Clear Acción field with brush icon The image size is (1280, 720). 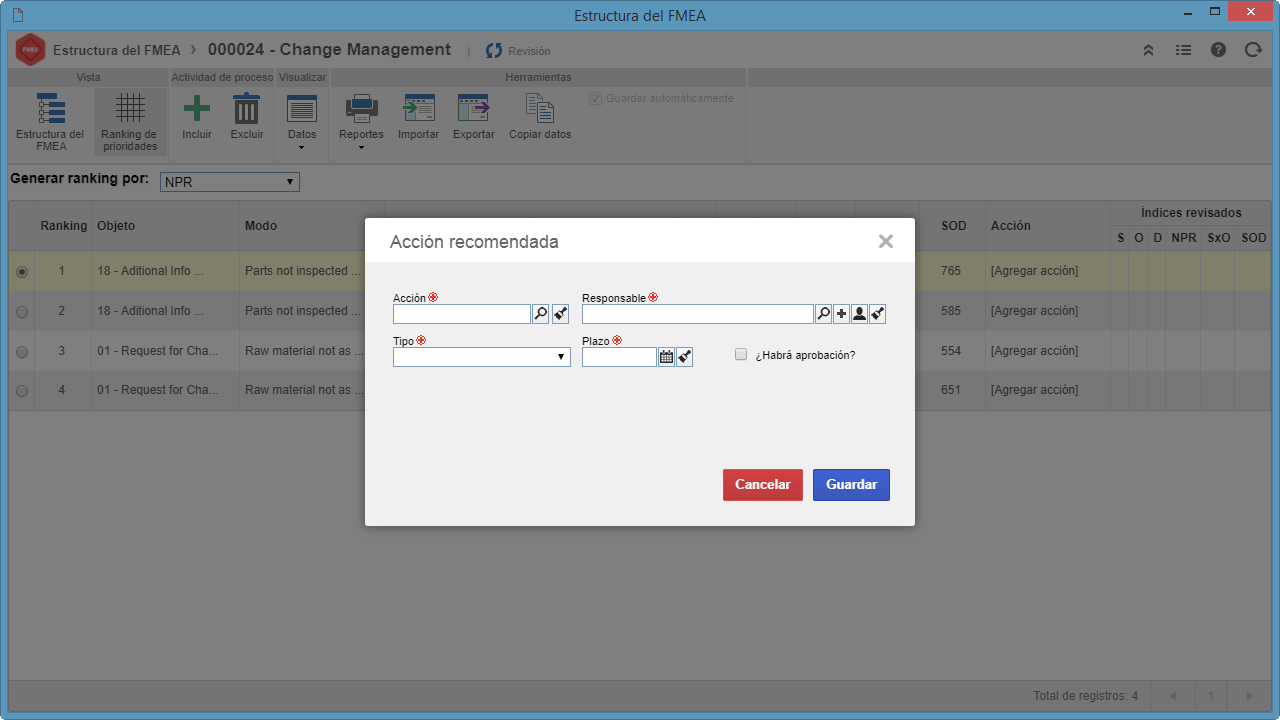coord(560,314)
